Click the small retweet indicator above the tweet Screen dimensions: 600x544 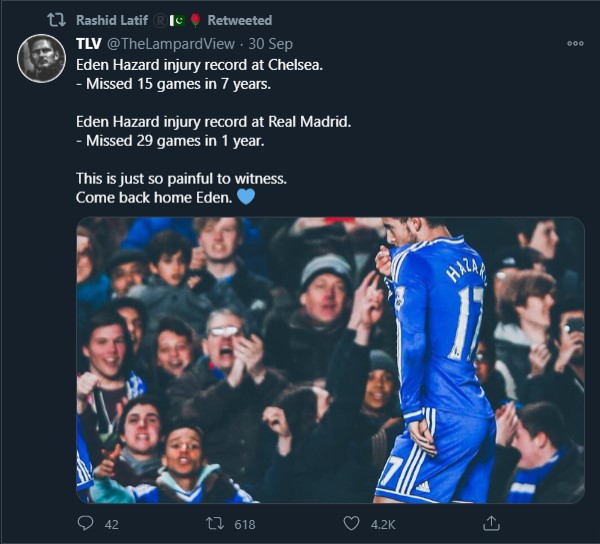[56, 20]
